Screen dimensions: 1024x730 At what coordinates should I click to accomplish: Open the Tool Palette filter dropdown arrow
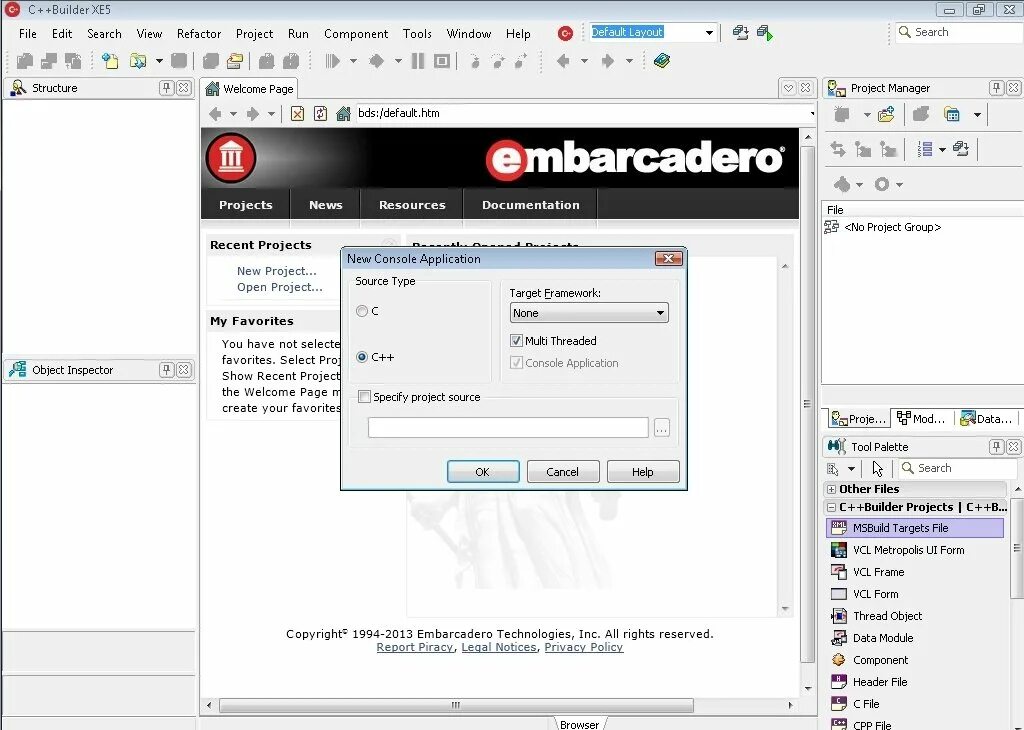click(x=851, y=468)
